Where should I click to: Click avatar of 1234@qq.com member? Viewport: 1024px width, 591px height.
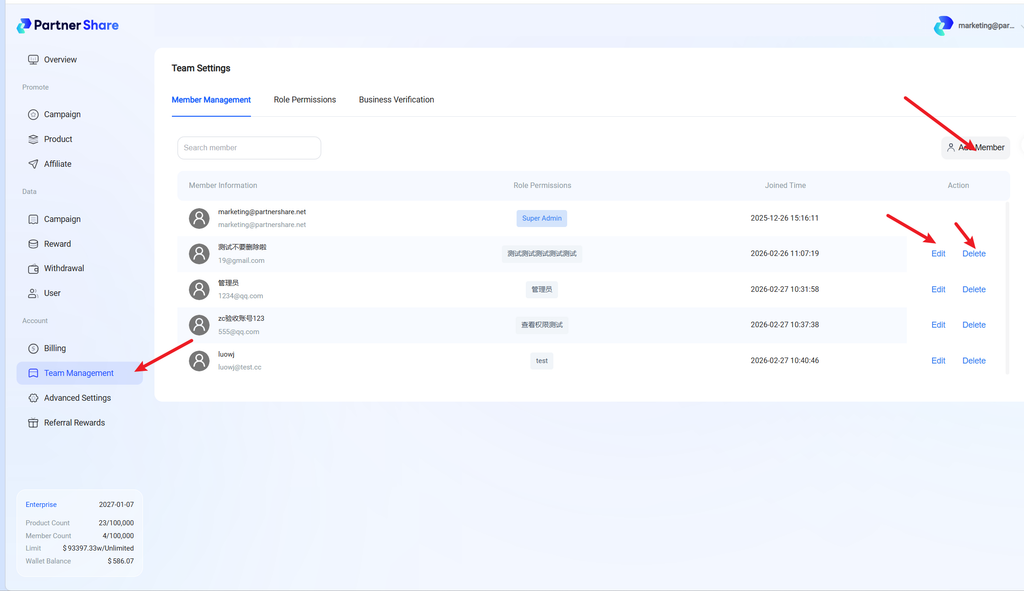pyautogui.click(x=199, y=289)
